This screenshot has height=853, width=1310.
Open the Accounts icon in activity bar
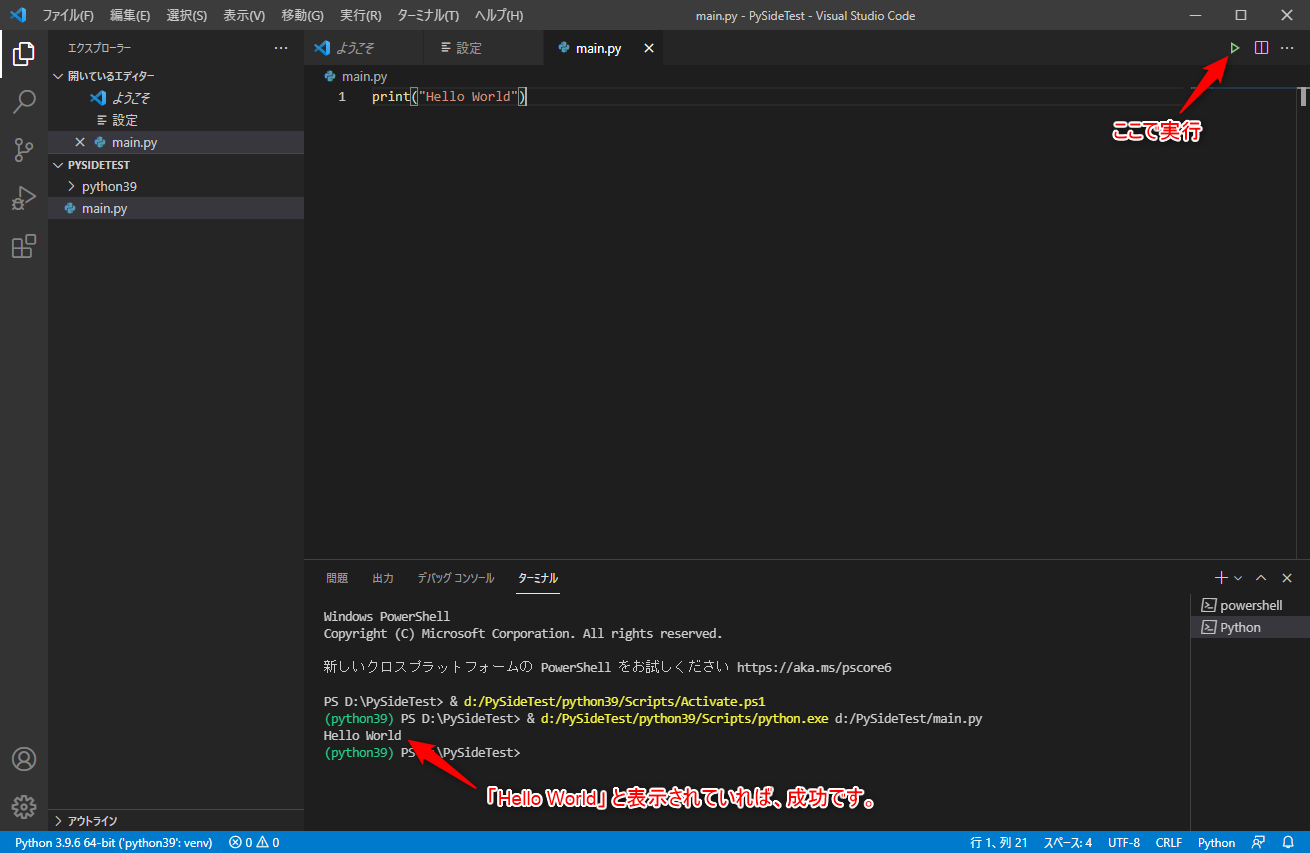point(24,759)
